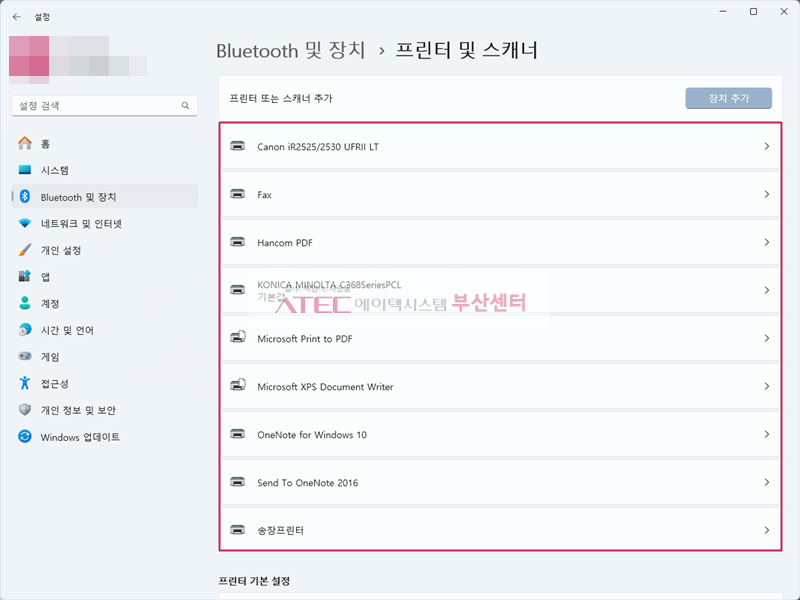Click the network Wi-Fi icon

pyautogui.click(x=24, y=223)
